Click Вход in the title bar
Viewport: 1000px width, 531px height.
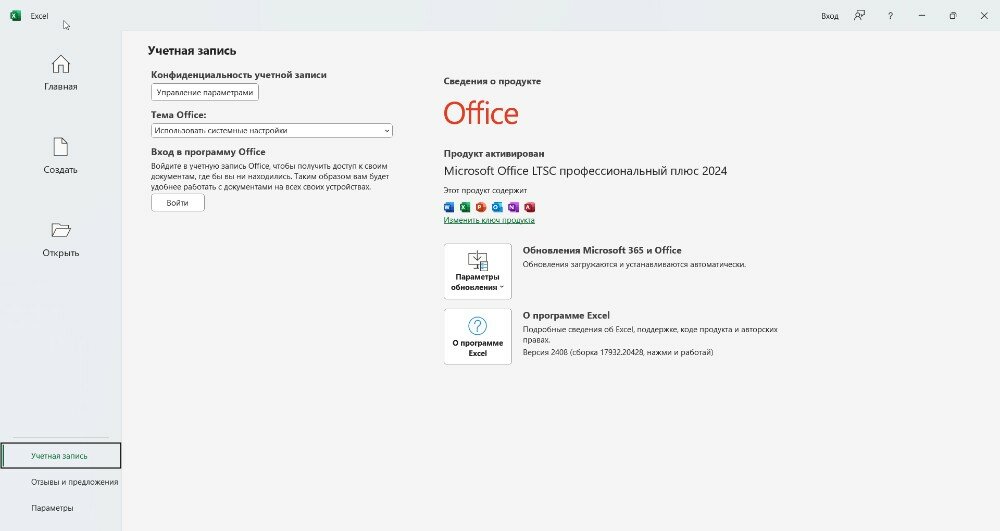[x=830, y=16]
